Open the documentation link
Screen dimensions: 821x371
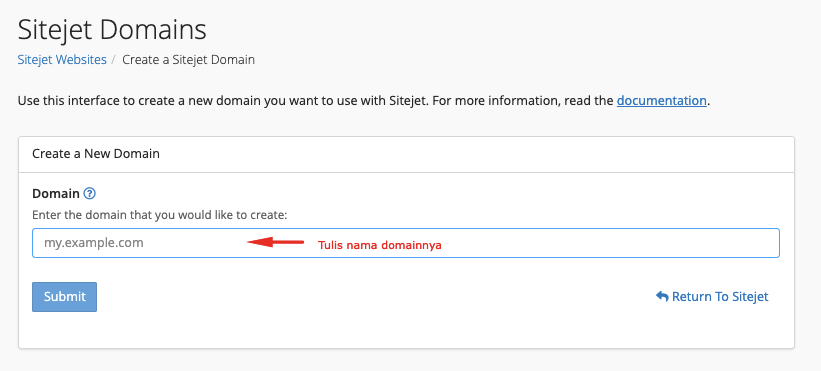tap(661, 100)
